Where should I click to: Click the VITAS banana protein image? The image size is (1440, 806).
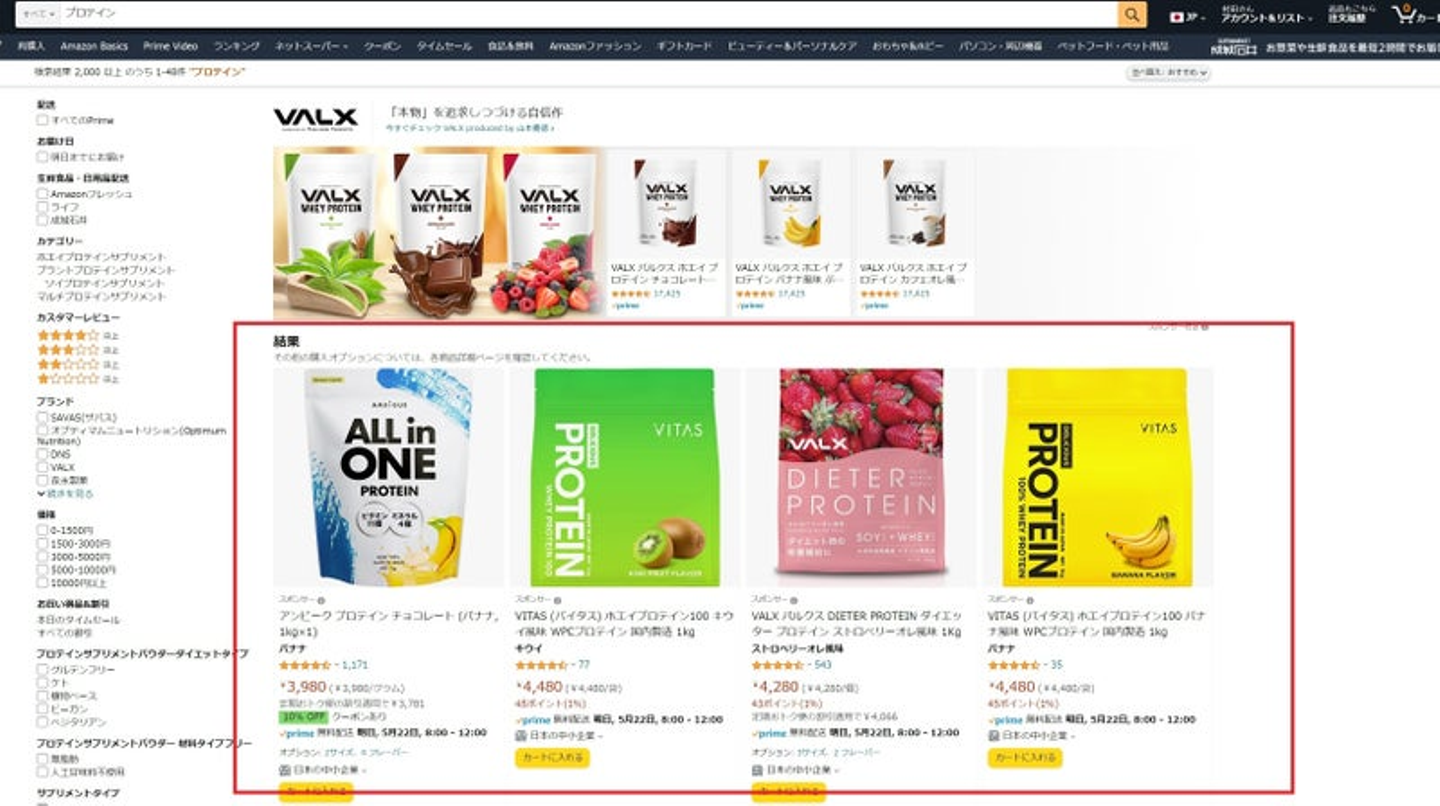point(1097,477)
